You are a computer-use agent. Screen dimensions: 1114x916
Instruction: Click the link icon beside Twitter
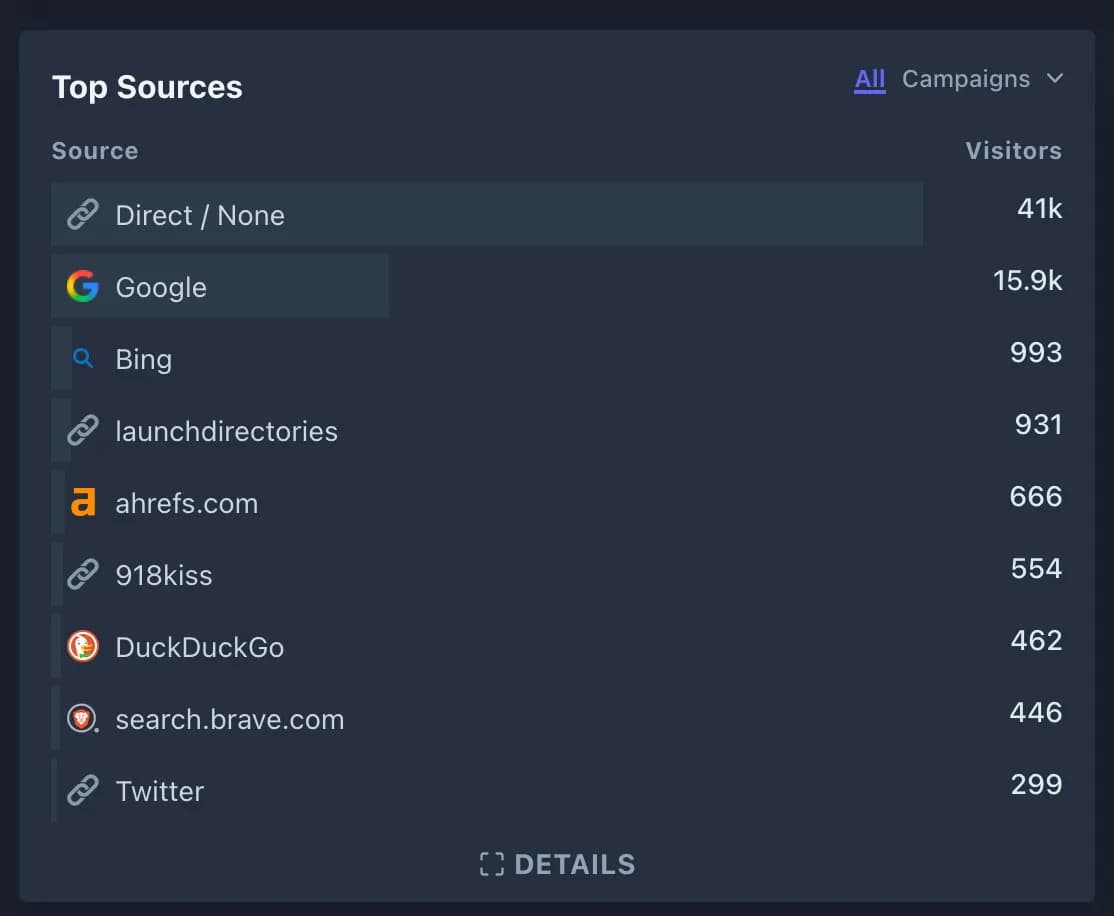pos(82,790)
